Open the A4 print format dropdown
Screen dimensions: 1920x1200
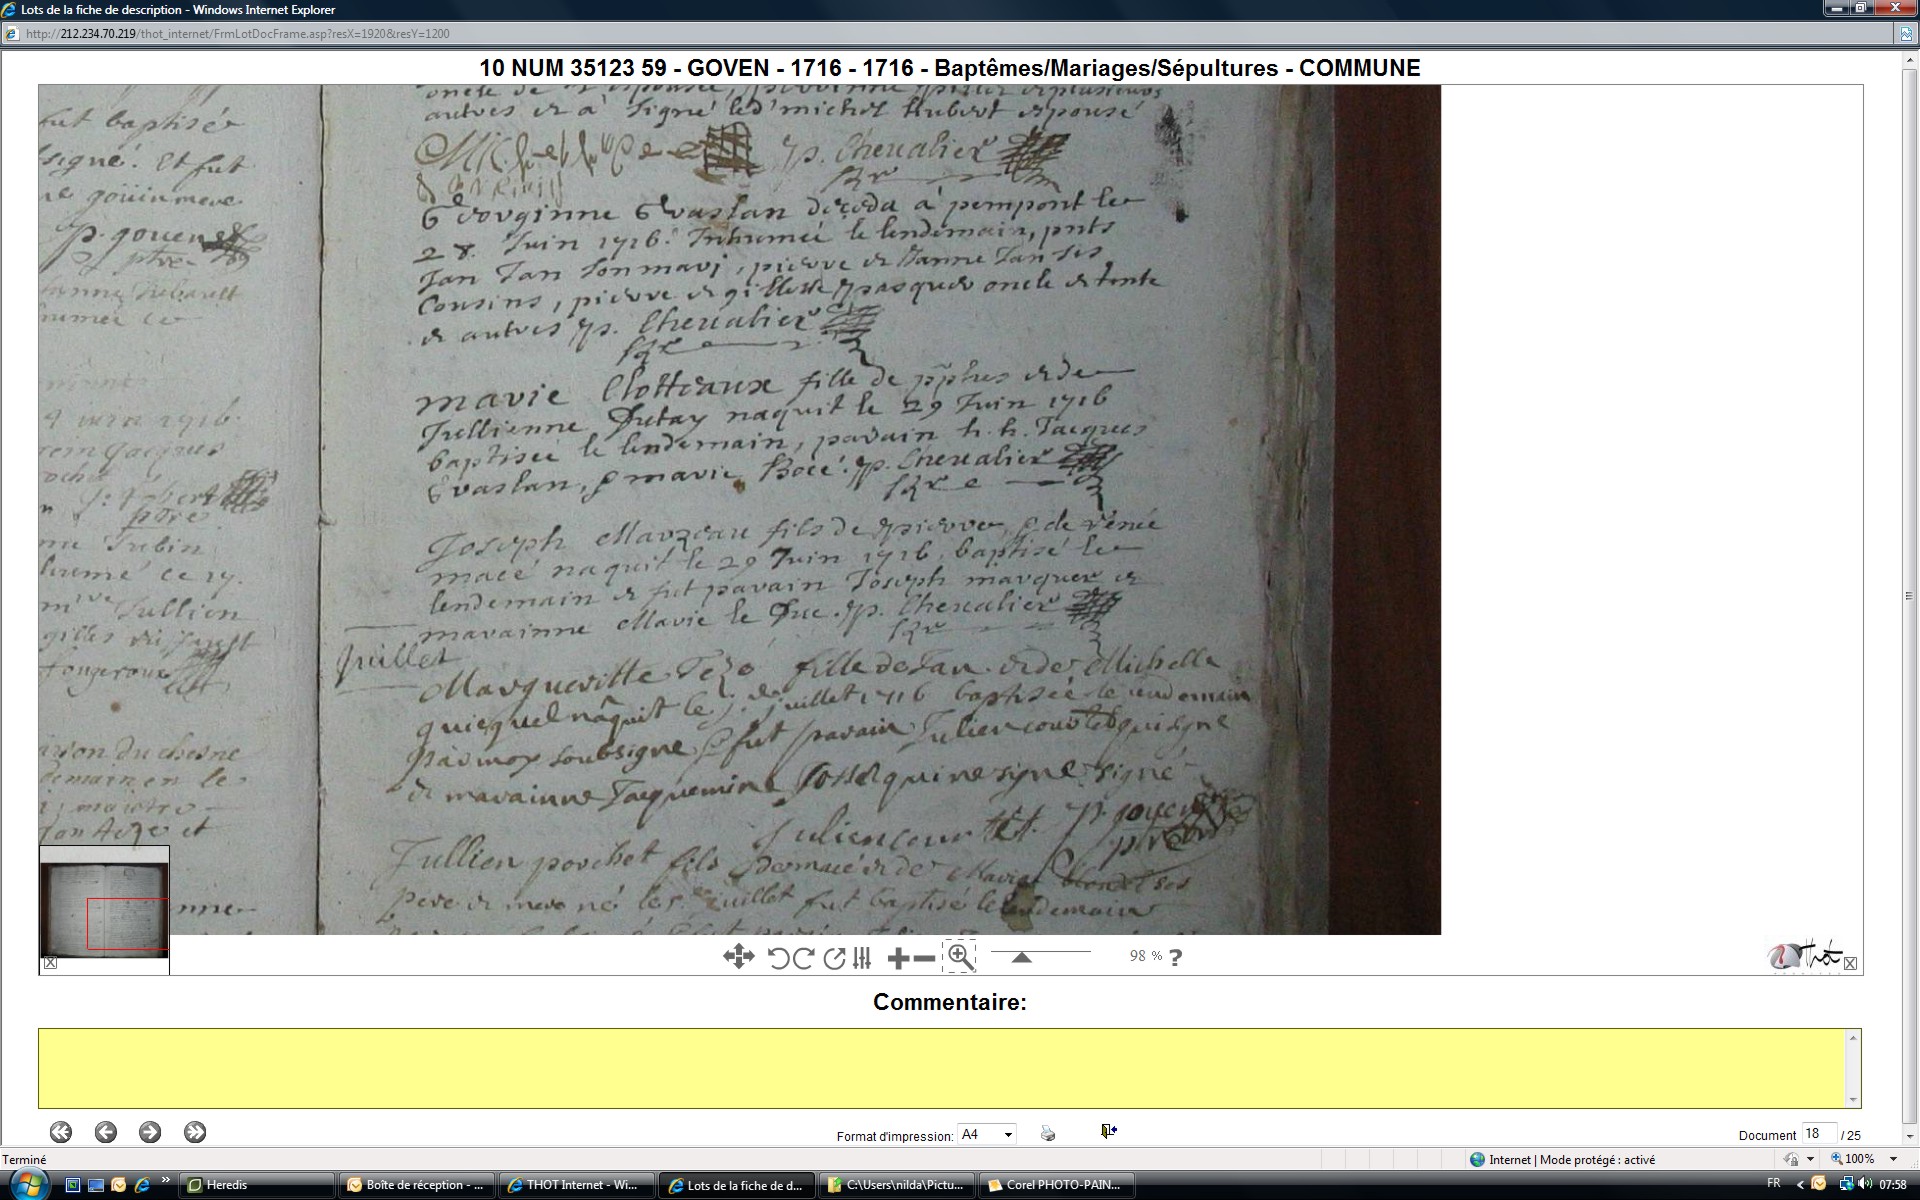coord(987,1134)
